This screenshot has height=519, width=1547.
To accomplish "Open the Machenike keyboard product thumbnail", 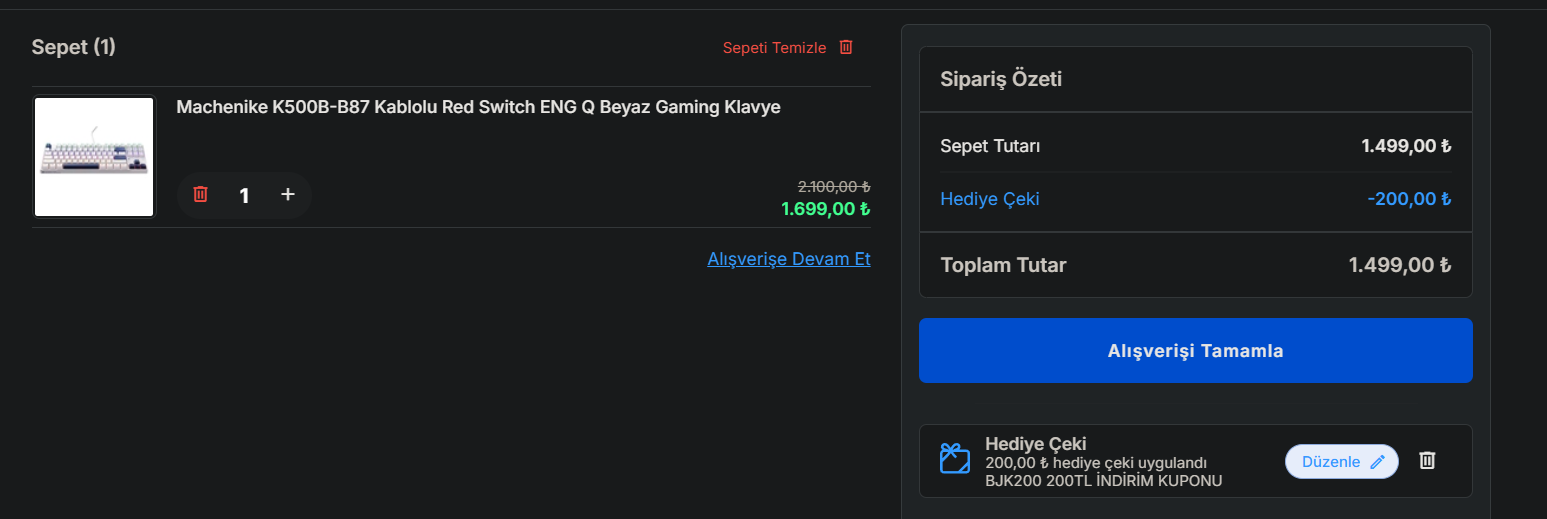I will (x=94, y=156).
